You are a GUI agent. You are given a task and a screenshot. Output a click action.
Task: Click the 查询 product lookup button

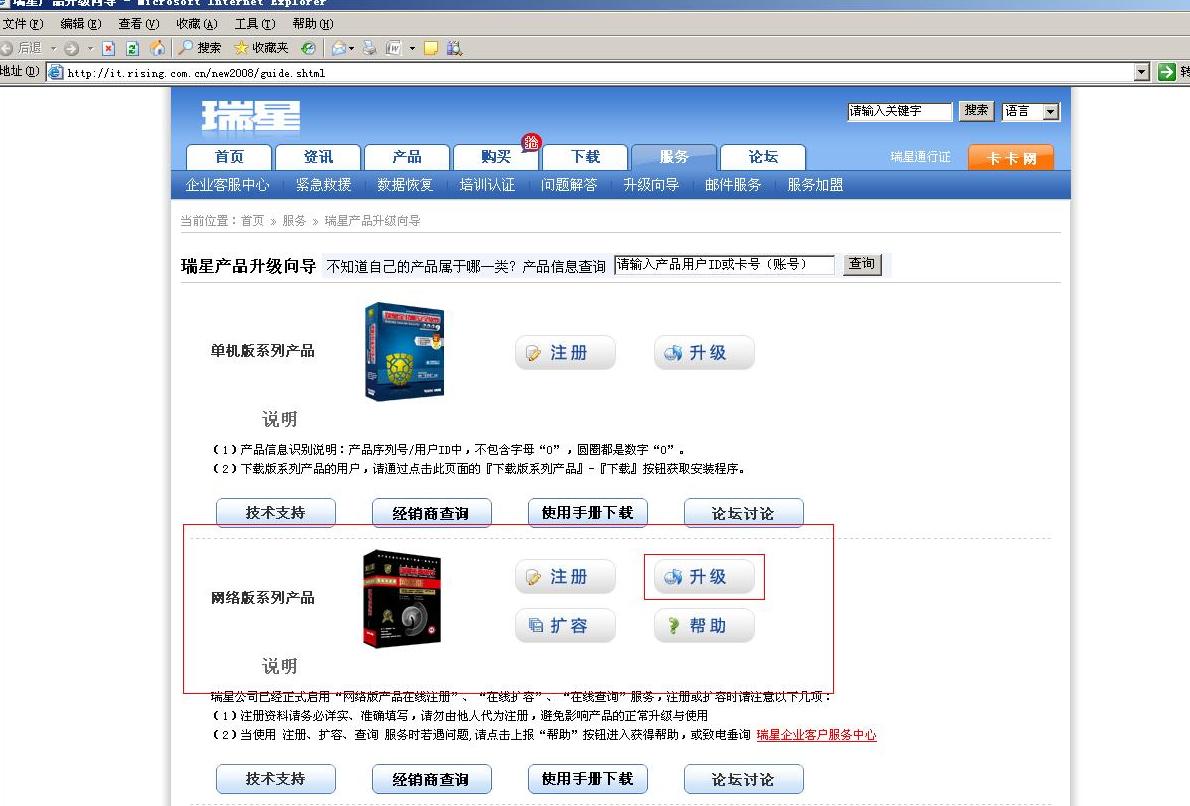tap(862, 264)
